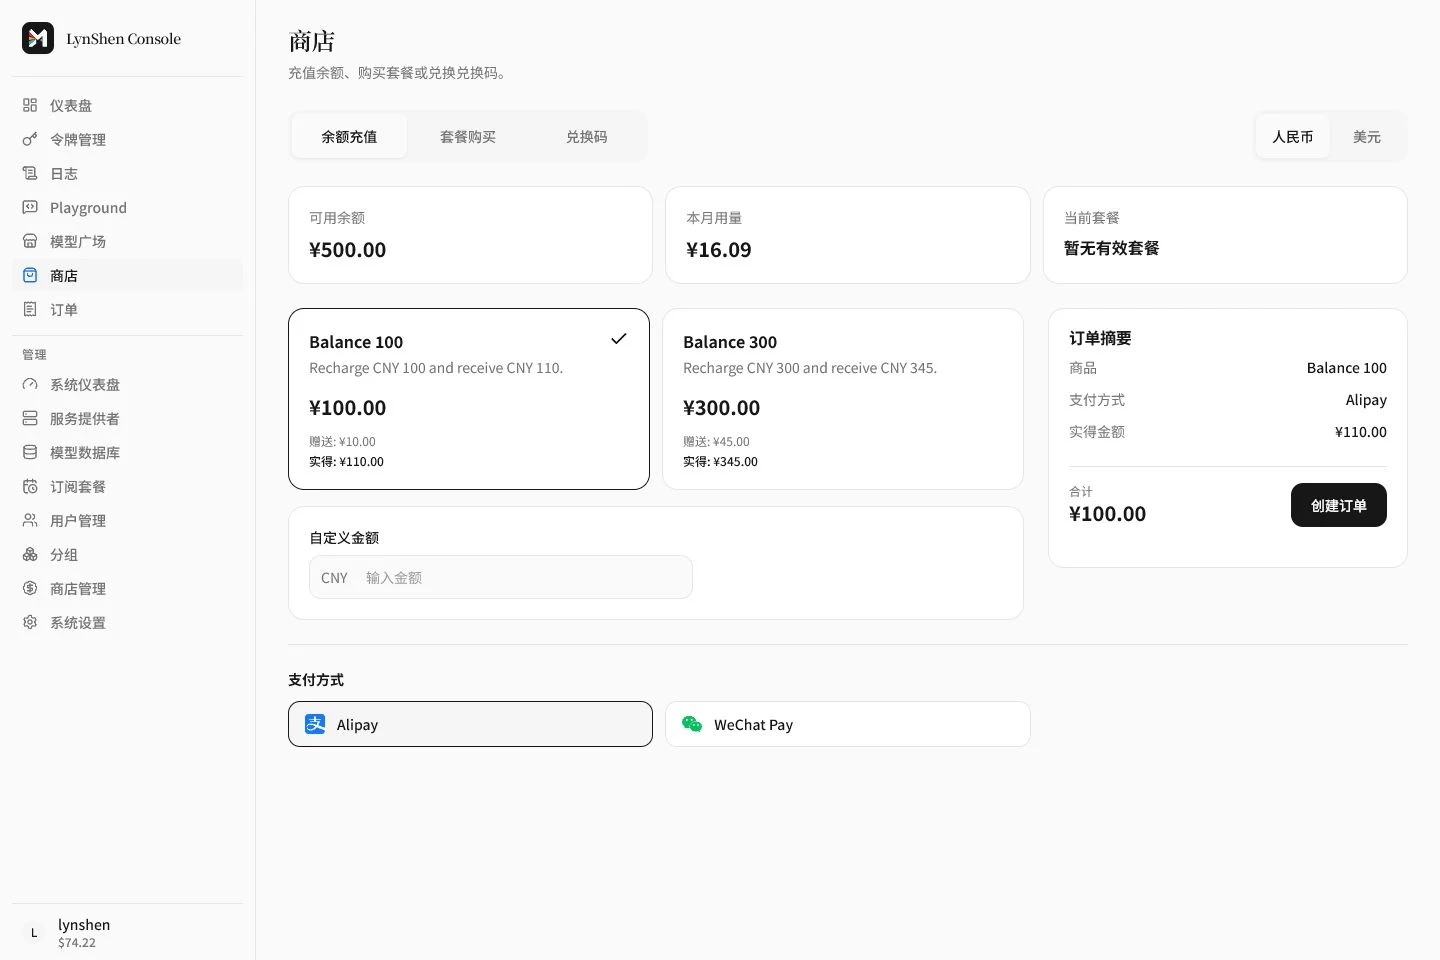This screenshot has width=1440, height=960.
Task: Click the L avatar icon beside lynshen
Action: tap(34, 932)
